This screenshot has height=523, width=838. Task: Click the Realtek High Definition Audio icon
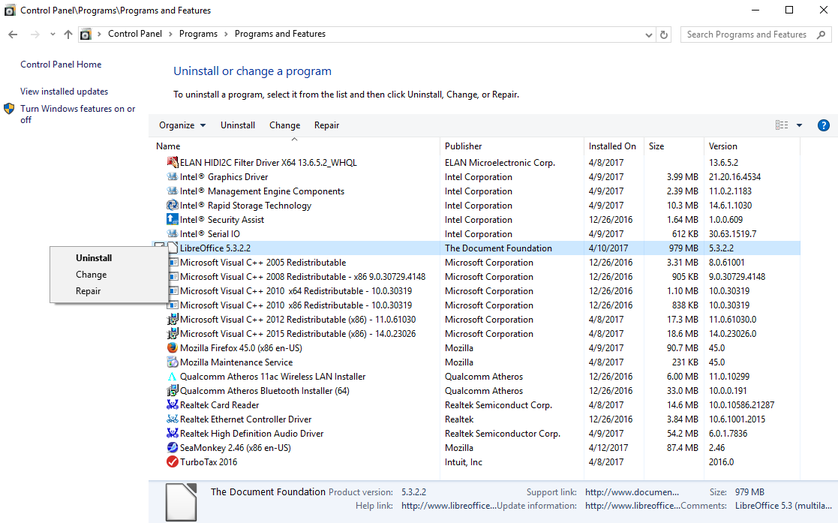tap(172, 433)
